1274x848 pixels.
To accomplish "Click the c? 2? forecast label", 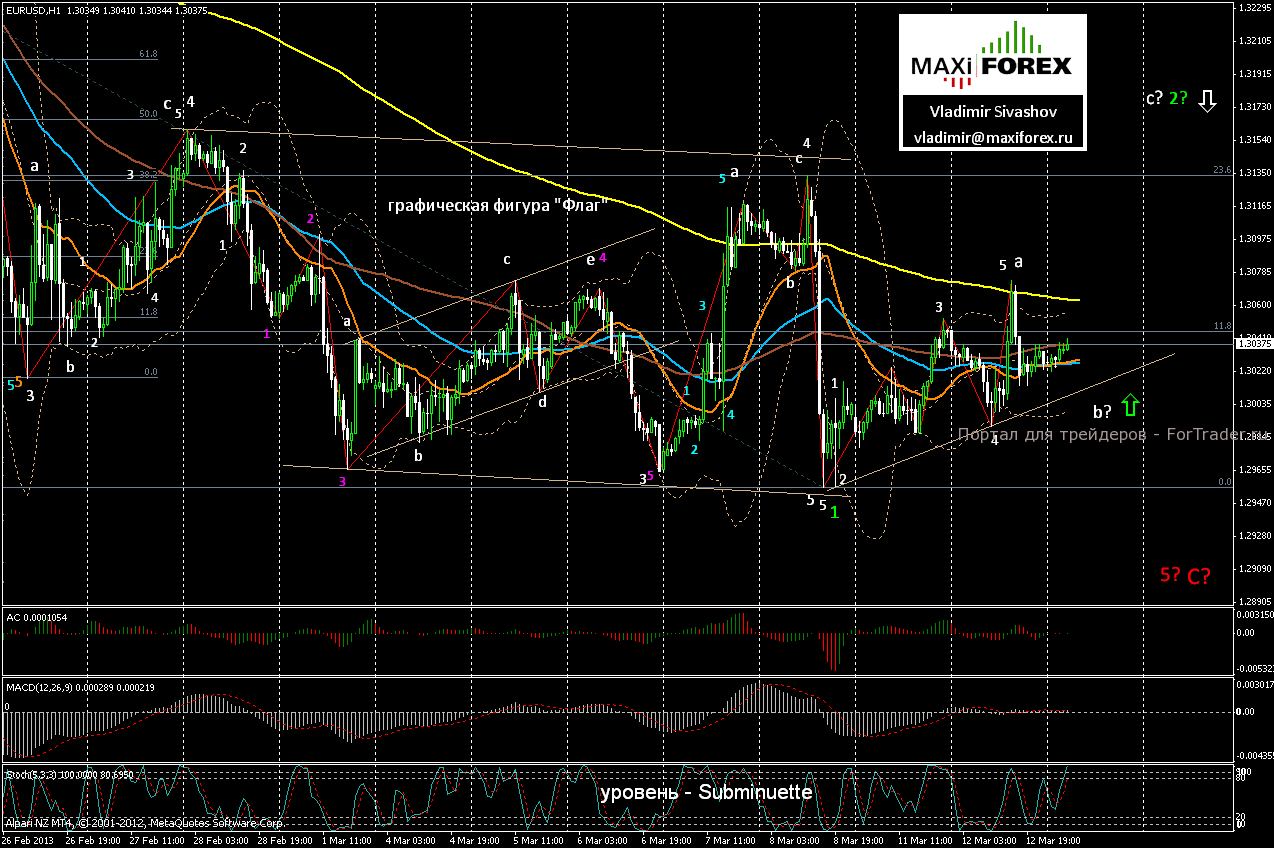I will (x=1167, y=99).
